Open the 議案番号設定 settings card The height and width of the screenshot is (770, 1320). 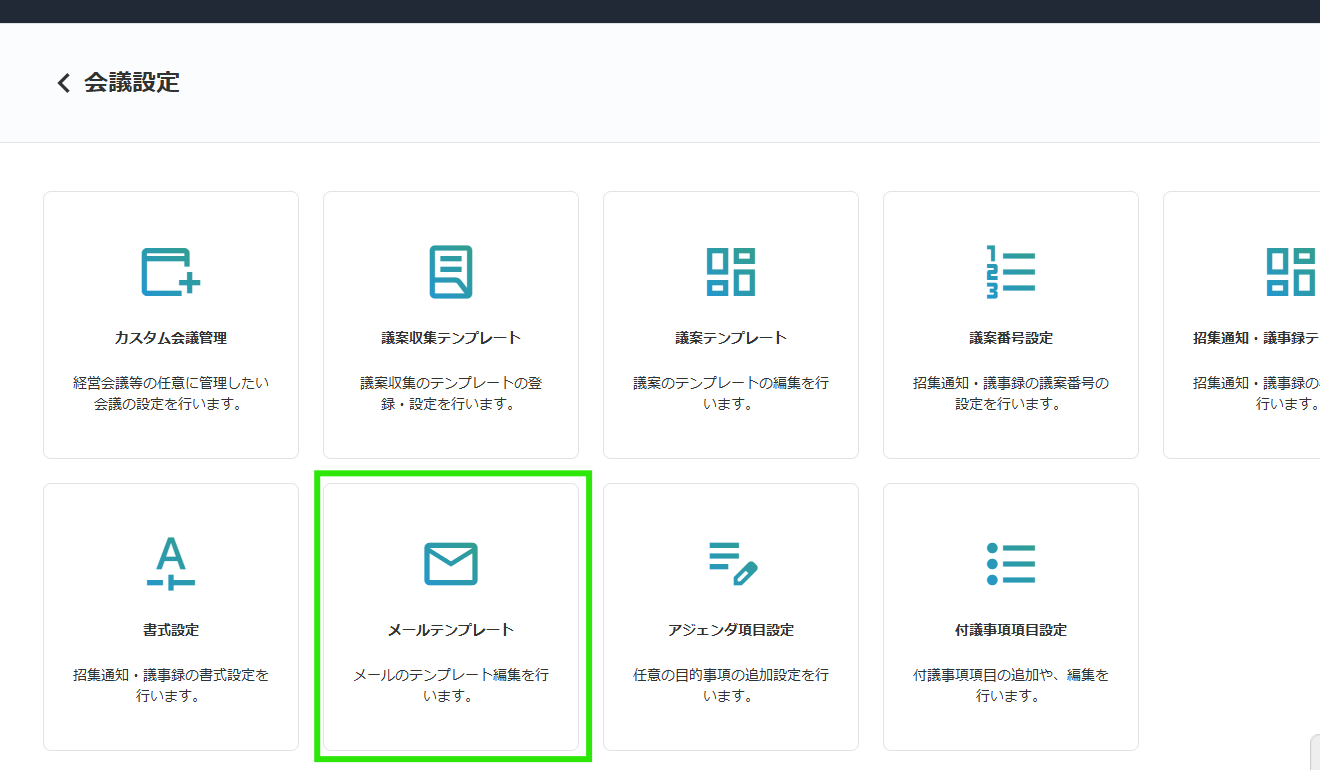click(1010, 324)
